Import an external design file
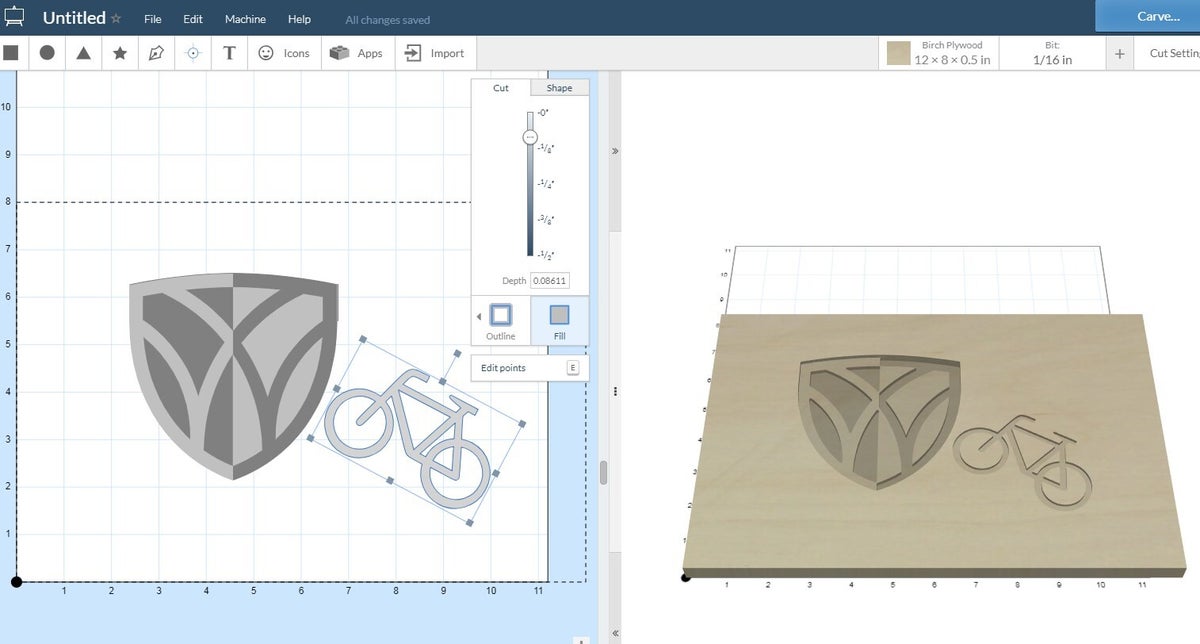The height and width of the screenshot is (644, 1200). click(436, 53)
